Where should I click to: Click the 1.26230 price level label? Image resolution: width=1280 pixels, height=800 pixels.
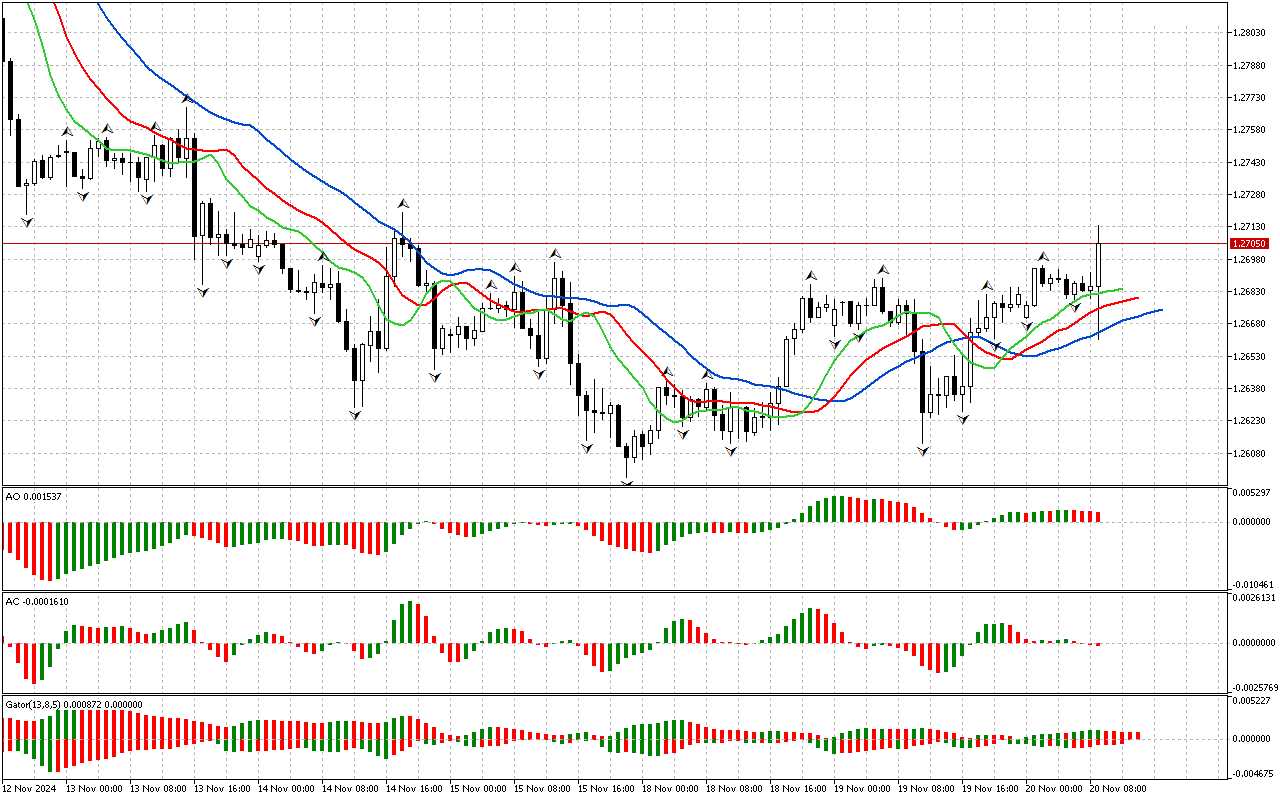point(1251,421)
